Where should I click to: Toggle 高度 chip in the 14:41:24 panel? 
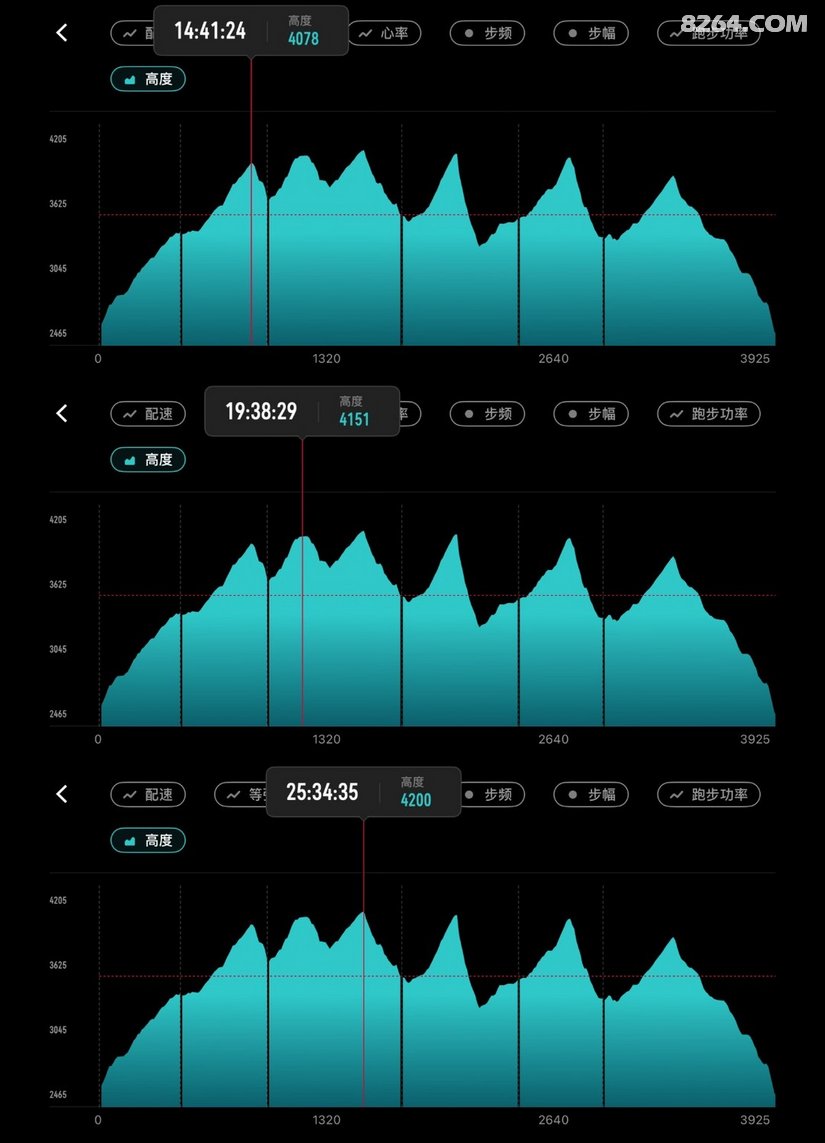coord(148,79)
